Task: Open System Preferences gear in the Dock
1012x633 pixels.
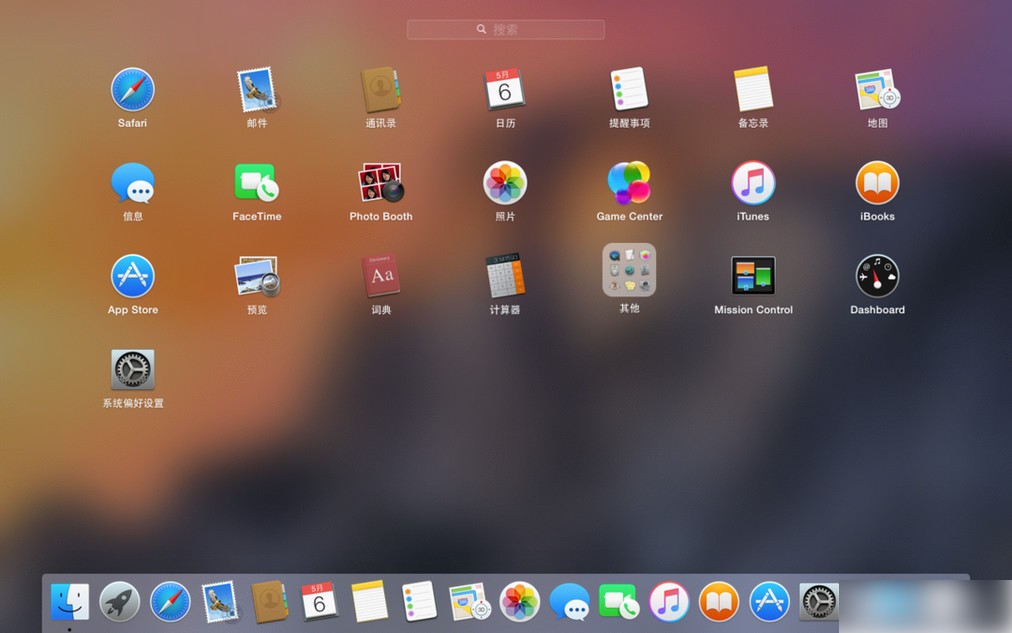Action: (x=819, y=601)
